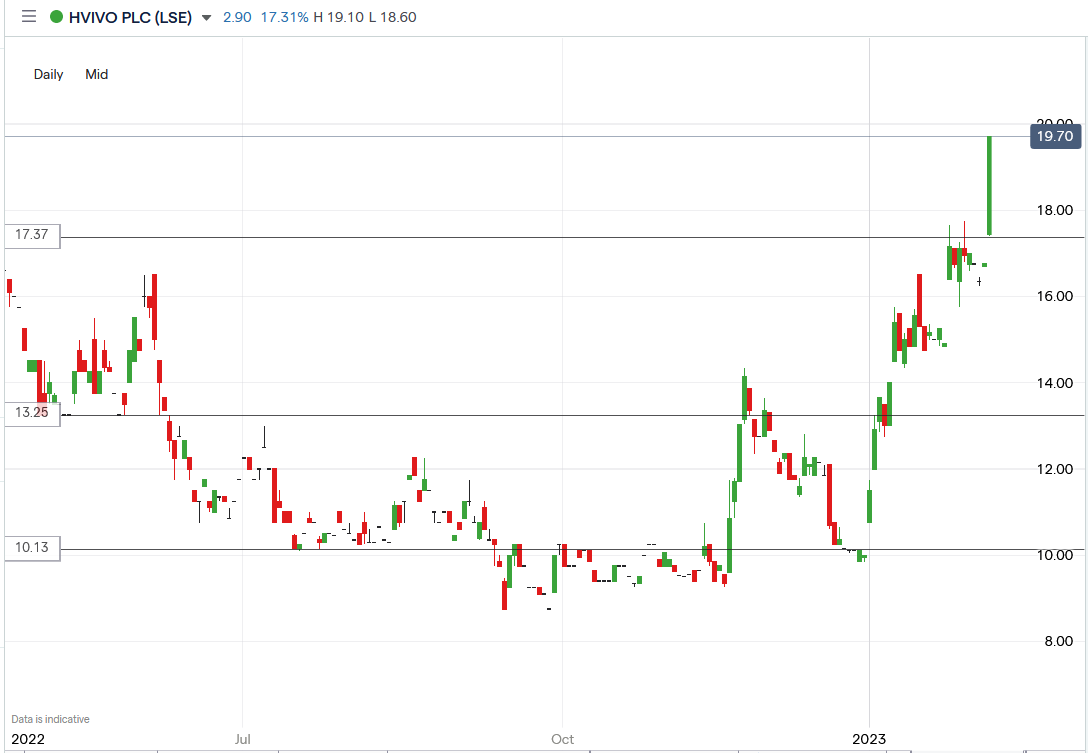Screen dimensions: 1088x753
Task: Click the Jul time axis label
Action: pyautogui.click(x=242, y=739)
